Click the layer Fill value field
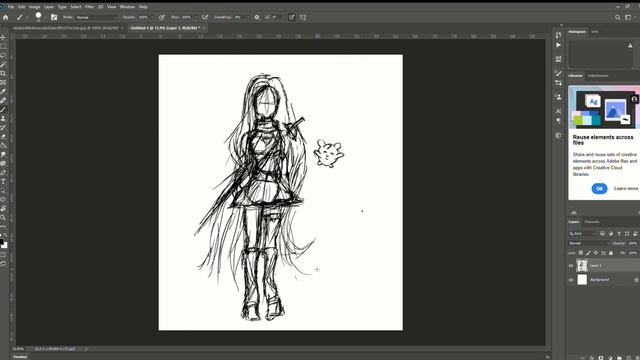The height and width of the screenshot is (360, 640). (x=633, y=253)
